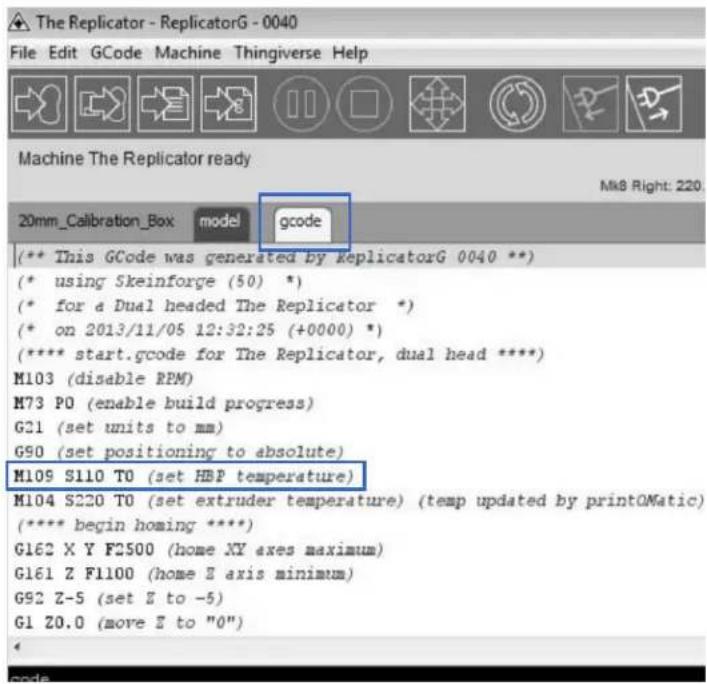Click the Mk8 Right temperature readout
The image size is (707, 684).
[x=651, y=185]
